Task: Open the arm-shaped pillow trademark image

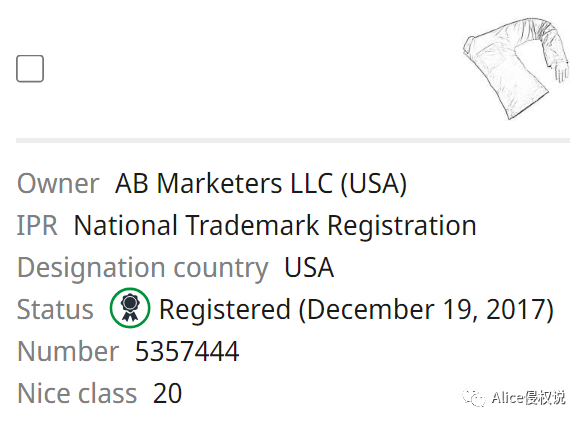Action: pos(516,68)
